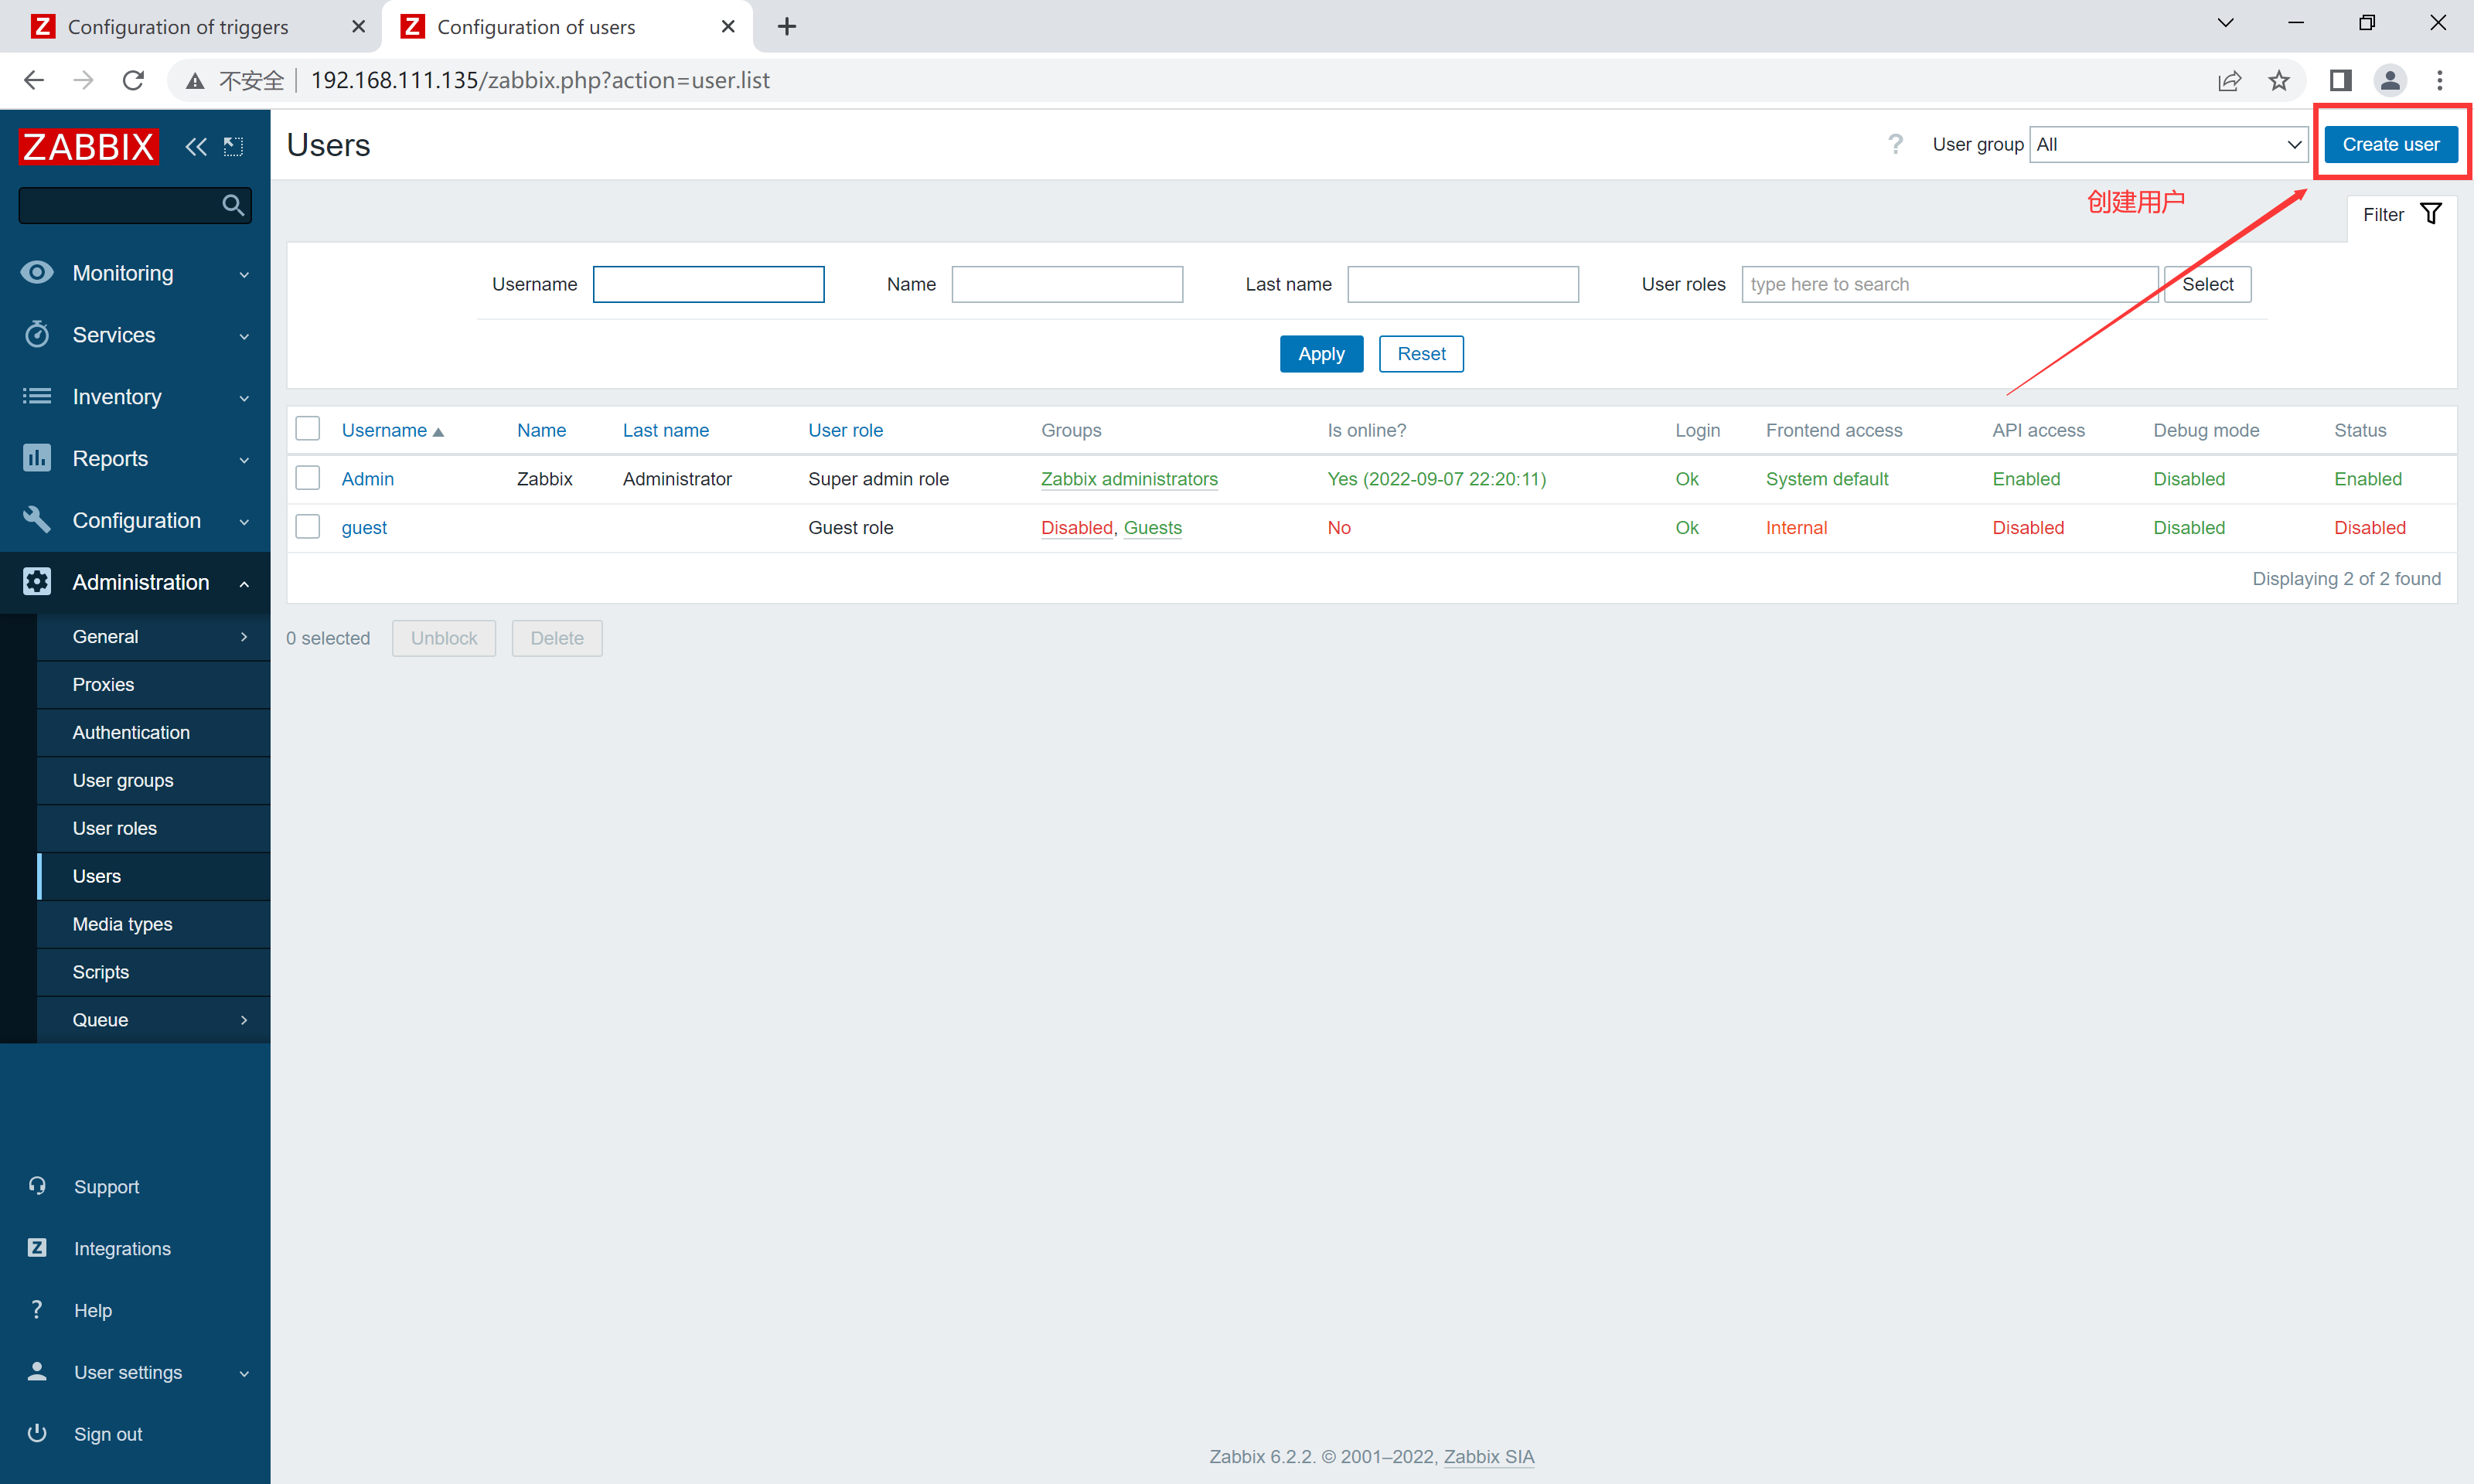The width and height of the screenshot is (2474, 1484).
Task: Focus the User roles search field
Action: [1949, 284]
